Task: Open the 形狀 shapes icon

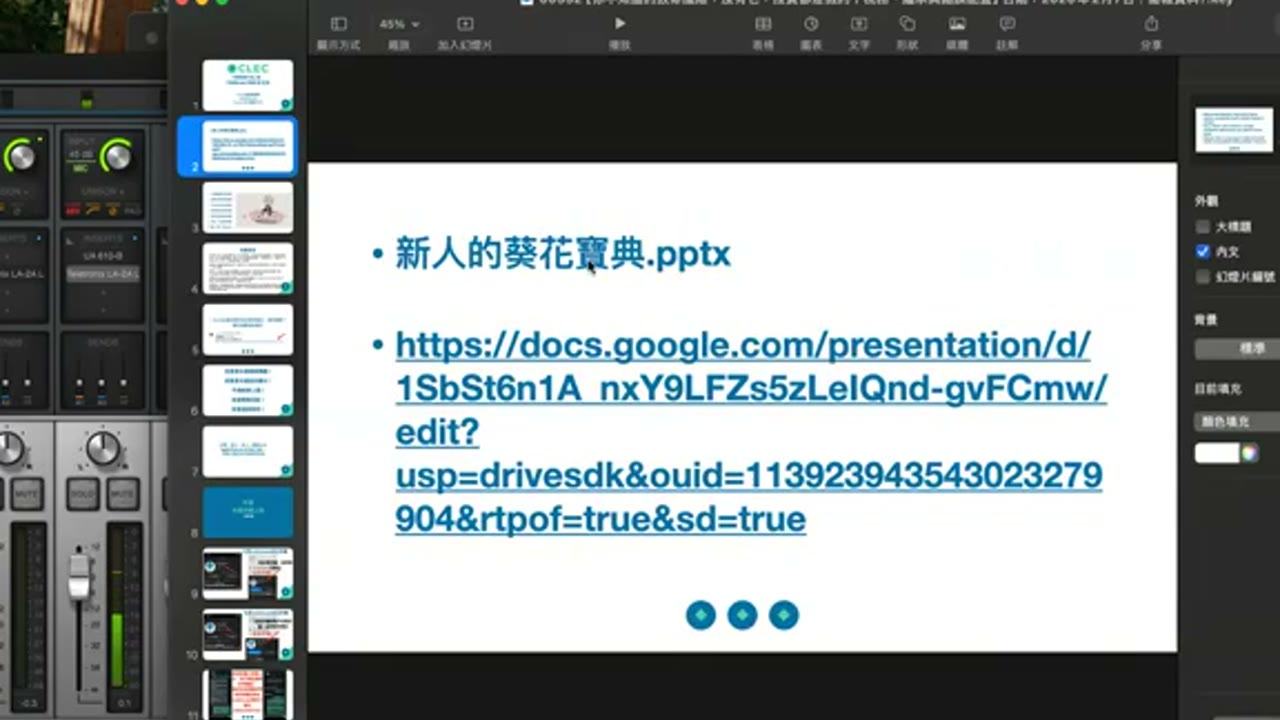Action: pyautogui.click(x=907, y=24)
